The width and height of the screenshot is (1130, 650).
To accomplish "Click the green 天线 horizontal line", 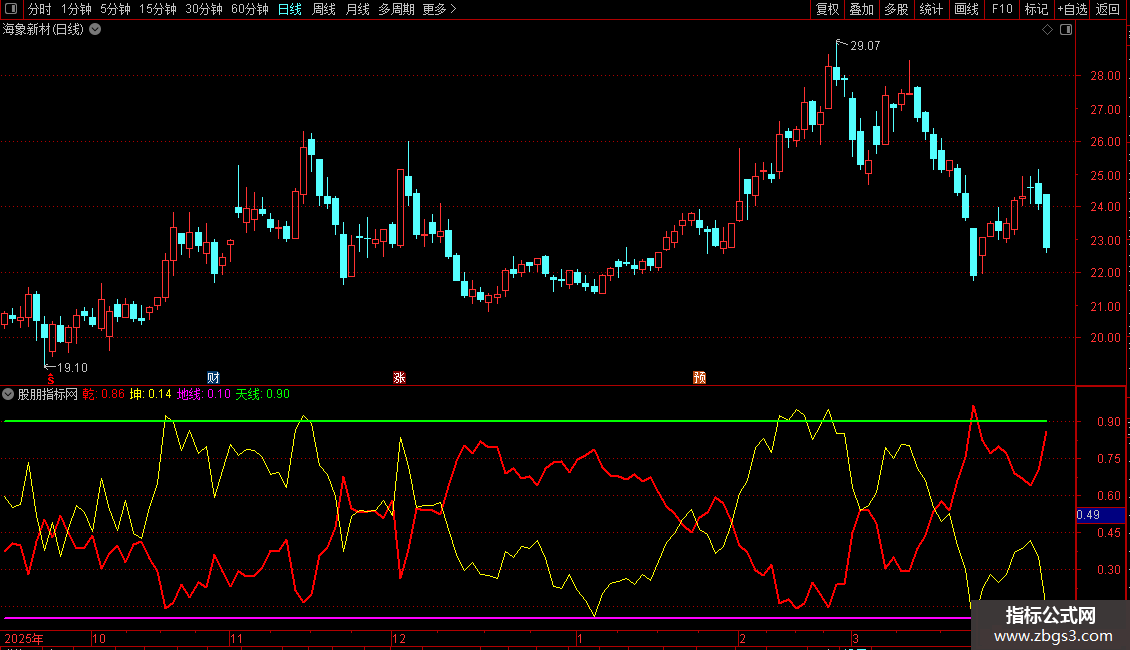I will 526,421.
